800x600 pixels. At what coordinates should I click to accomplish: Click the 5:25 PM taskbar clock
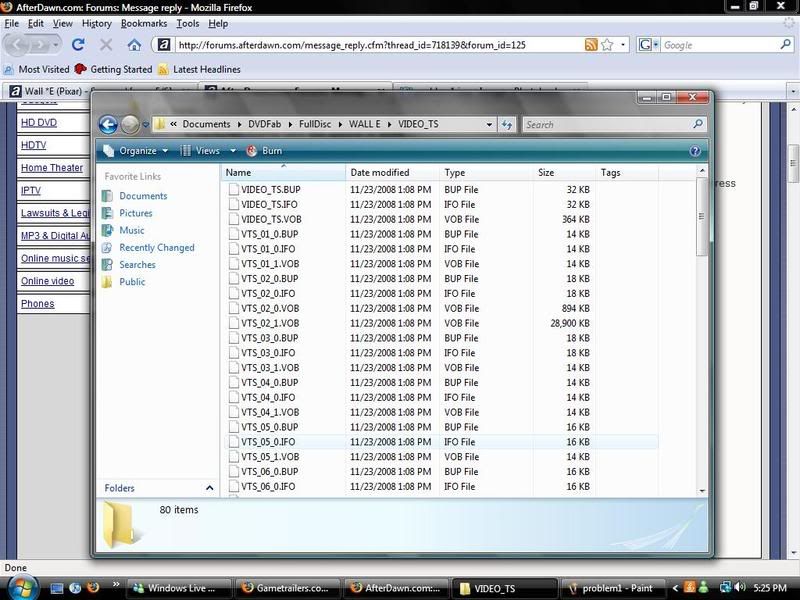click(x=770, y=588)
